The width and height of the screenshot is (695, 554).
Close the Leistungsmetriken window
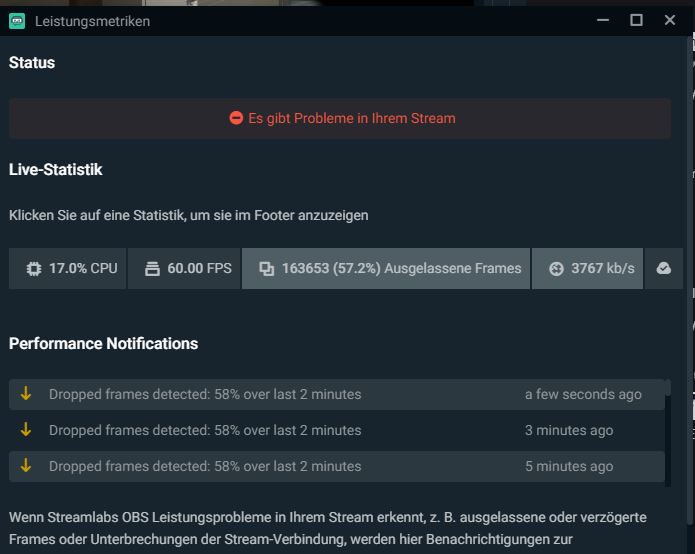point(670,20)
